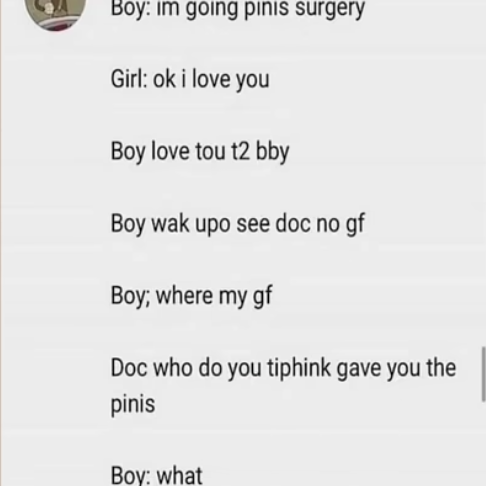Image resolution: width=486 pixels, height=486 pixels.
Task: Click the word 'the' ending the Doc line
Action: click(x=441, y=368)
